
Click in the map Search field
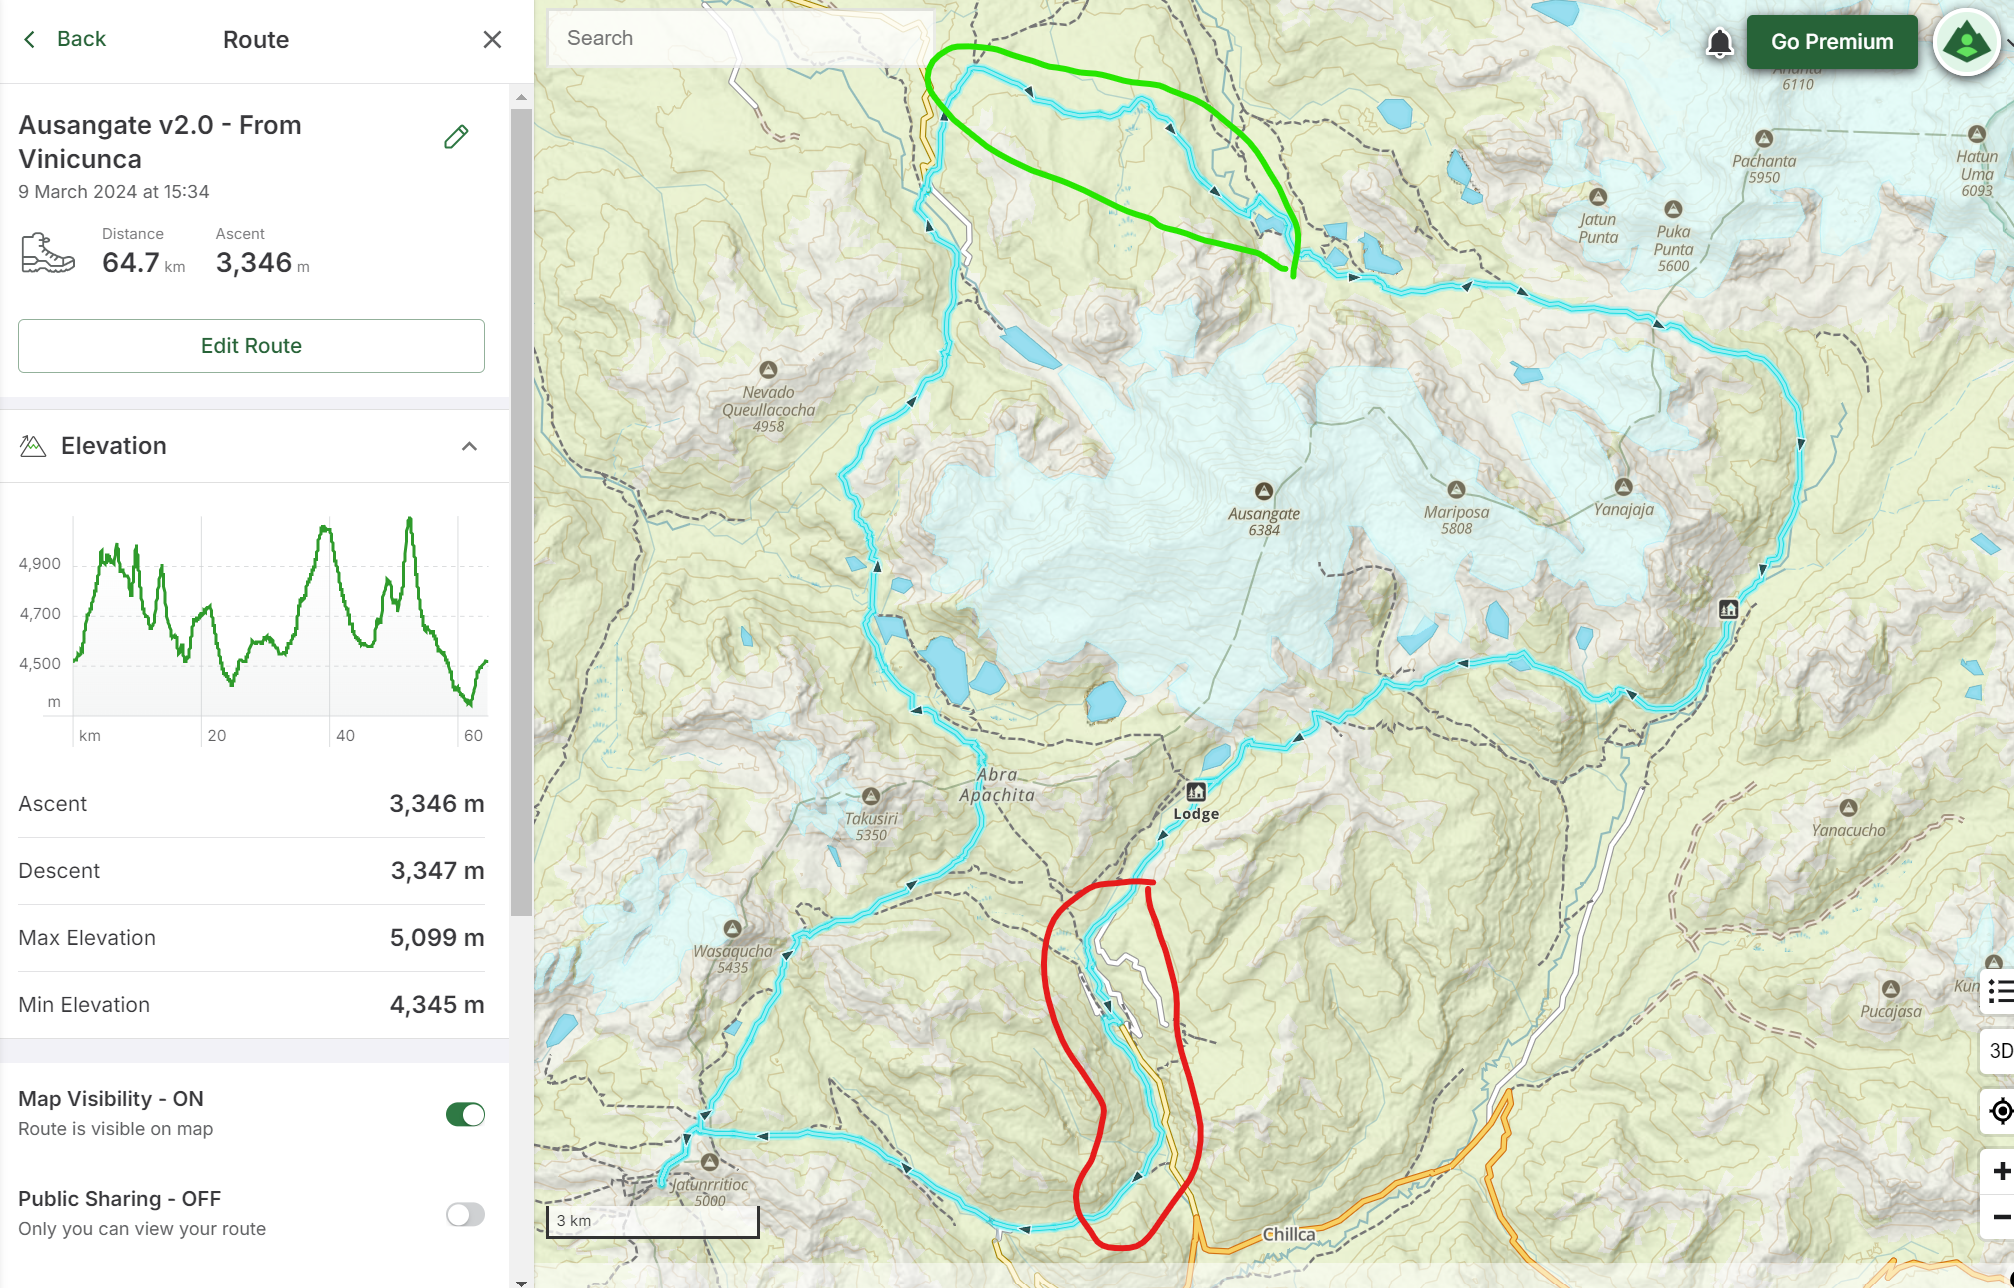tap(740, 38)
